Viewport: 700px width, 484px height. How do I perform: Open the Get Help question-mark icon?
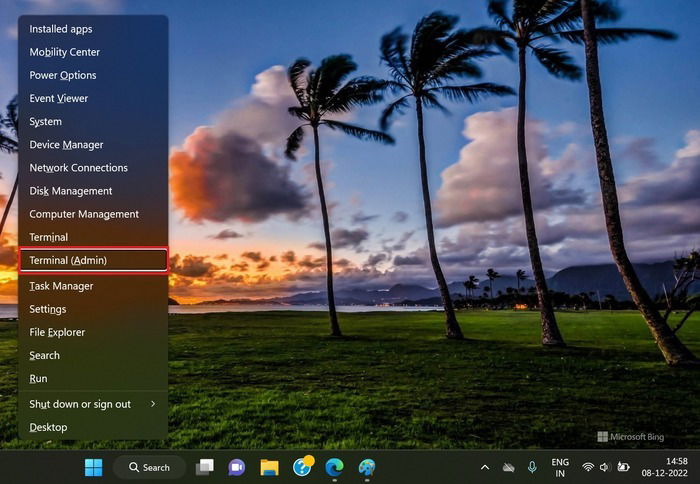pos(303,467)
